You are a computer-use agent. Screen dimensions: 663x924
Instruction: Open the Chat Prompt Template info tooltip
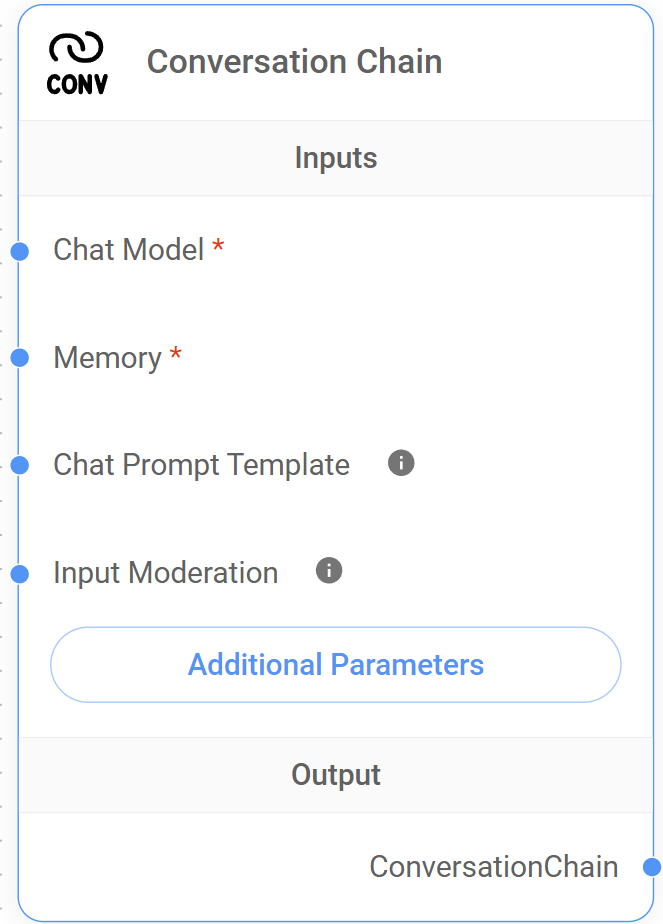click(x=400, y=463)
